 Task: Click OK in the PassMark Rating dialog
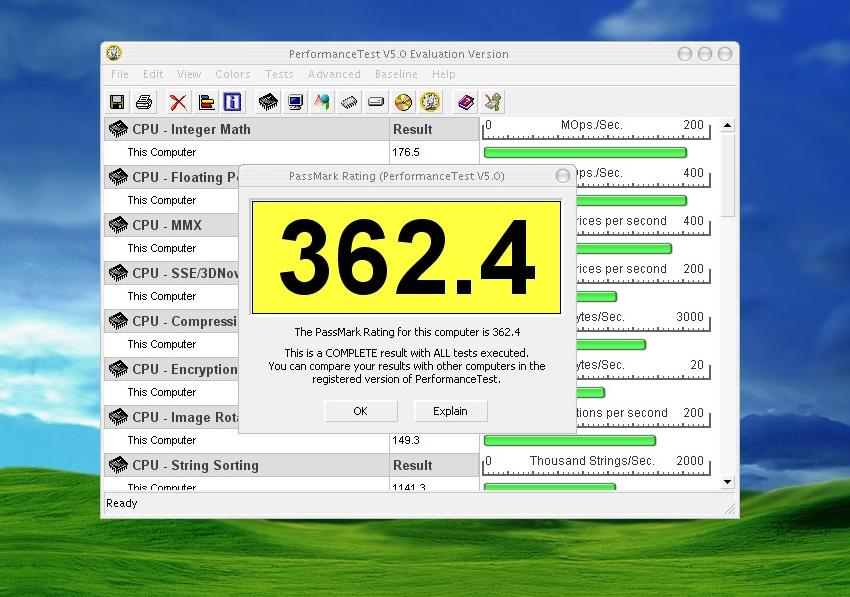point(360,411)
